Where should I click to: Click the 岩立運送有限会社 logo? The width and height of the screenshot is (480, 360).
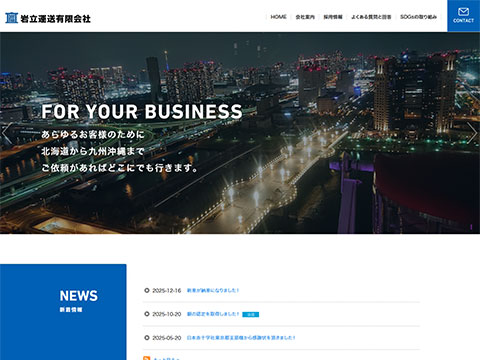point(48,18)
